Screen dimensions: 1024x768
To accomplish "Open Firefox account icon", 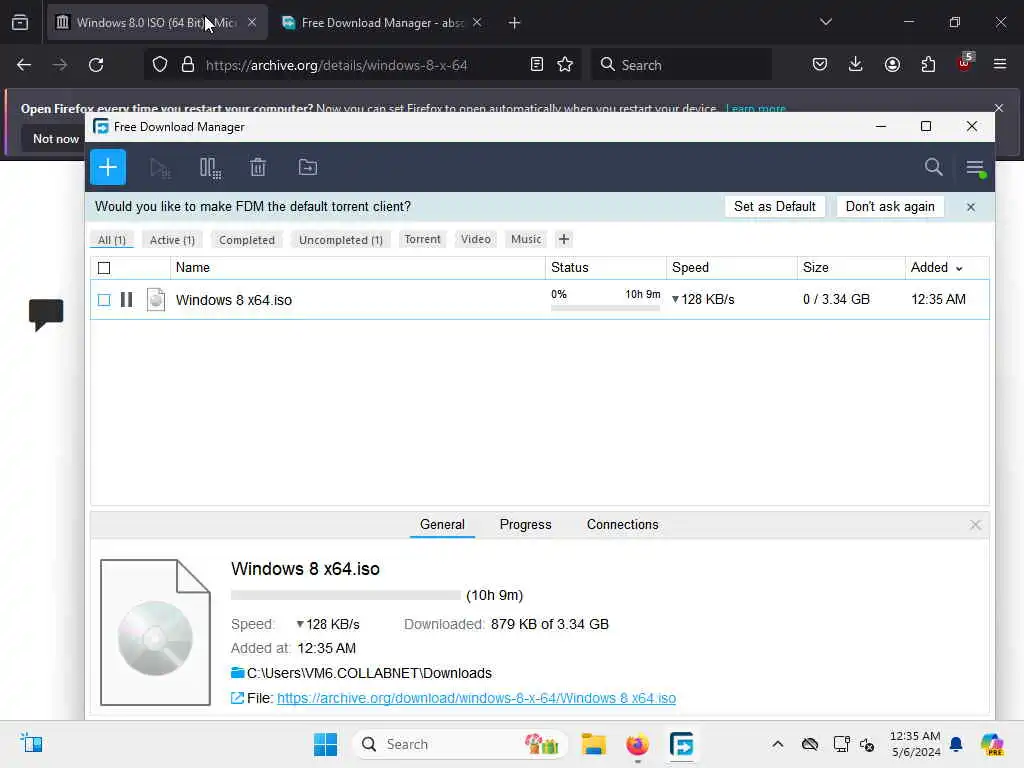I will (892, 64).
